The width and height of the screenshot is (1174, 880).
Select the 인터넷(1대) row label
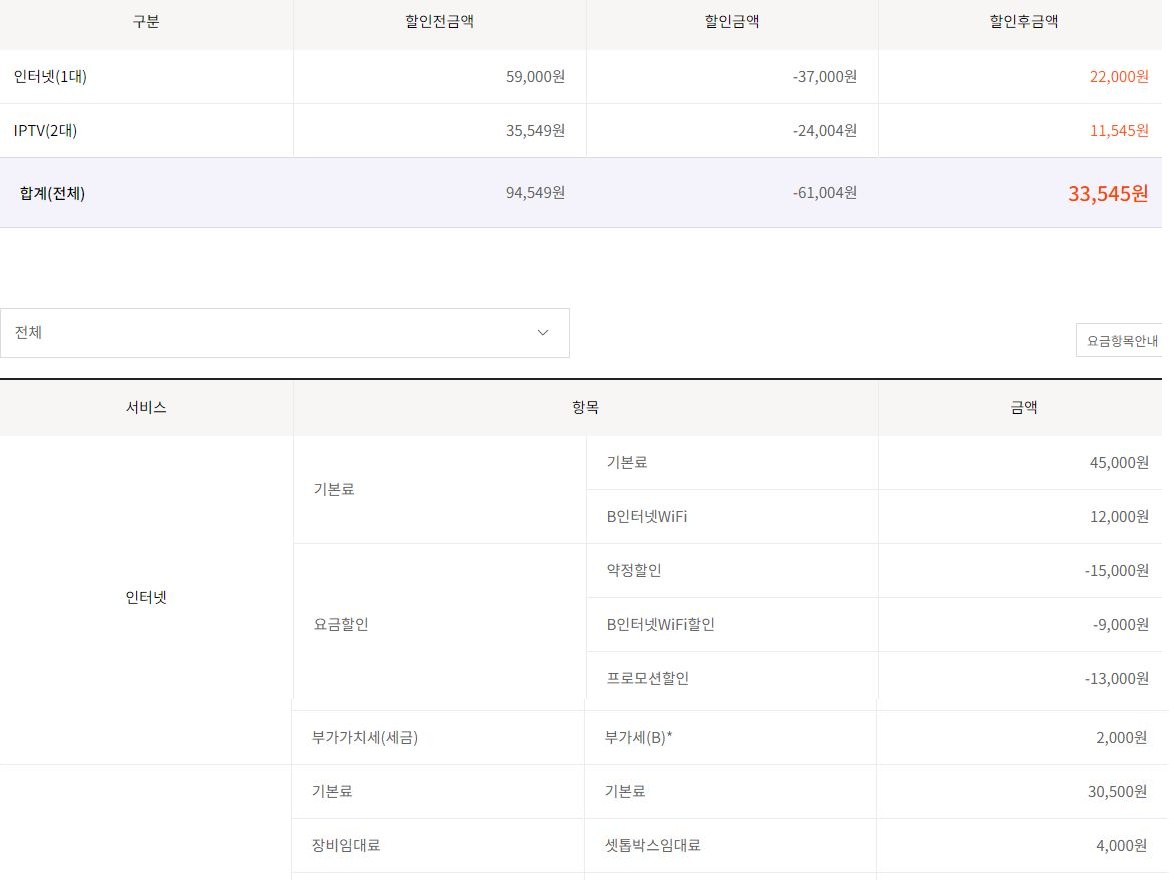click(x=51, y=76)
